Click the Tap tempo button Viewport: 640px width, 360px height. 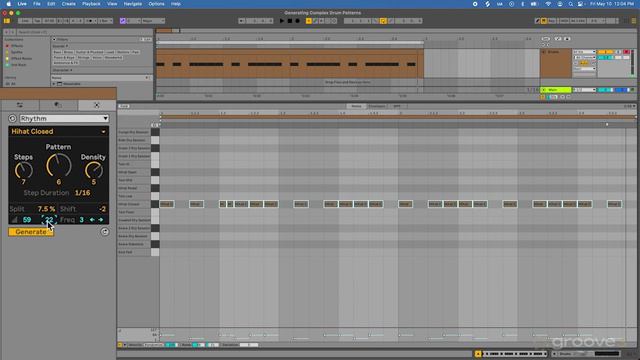tap(37, 21)
